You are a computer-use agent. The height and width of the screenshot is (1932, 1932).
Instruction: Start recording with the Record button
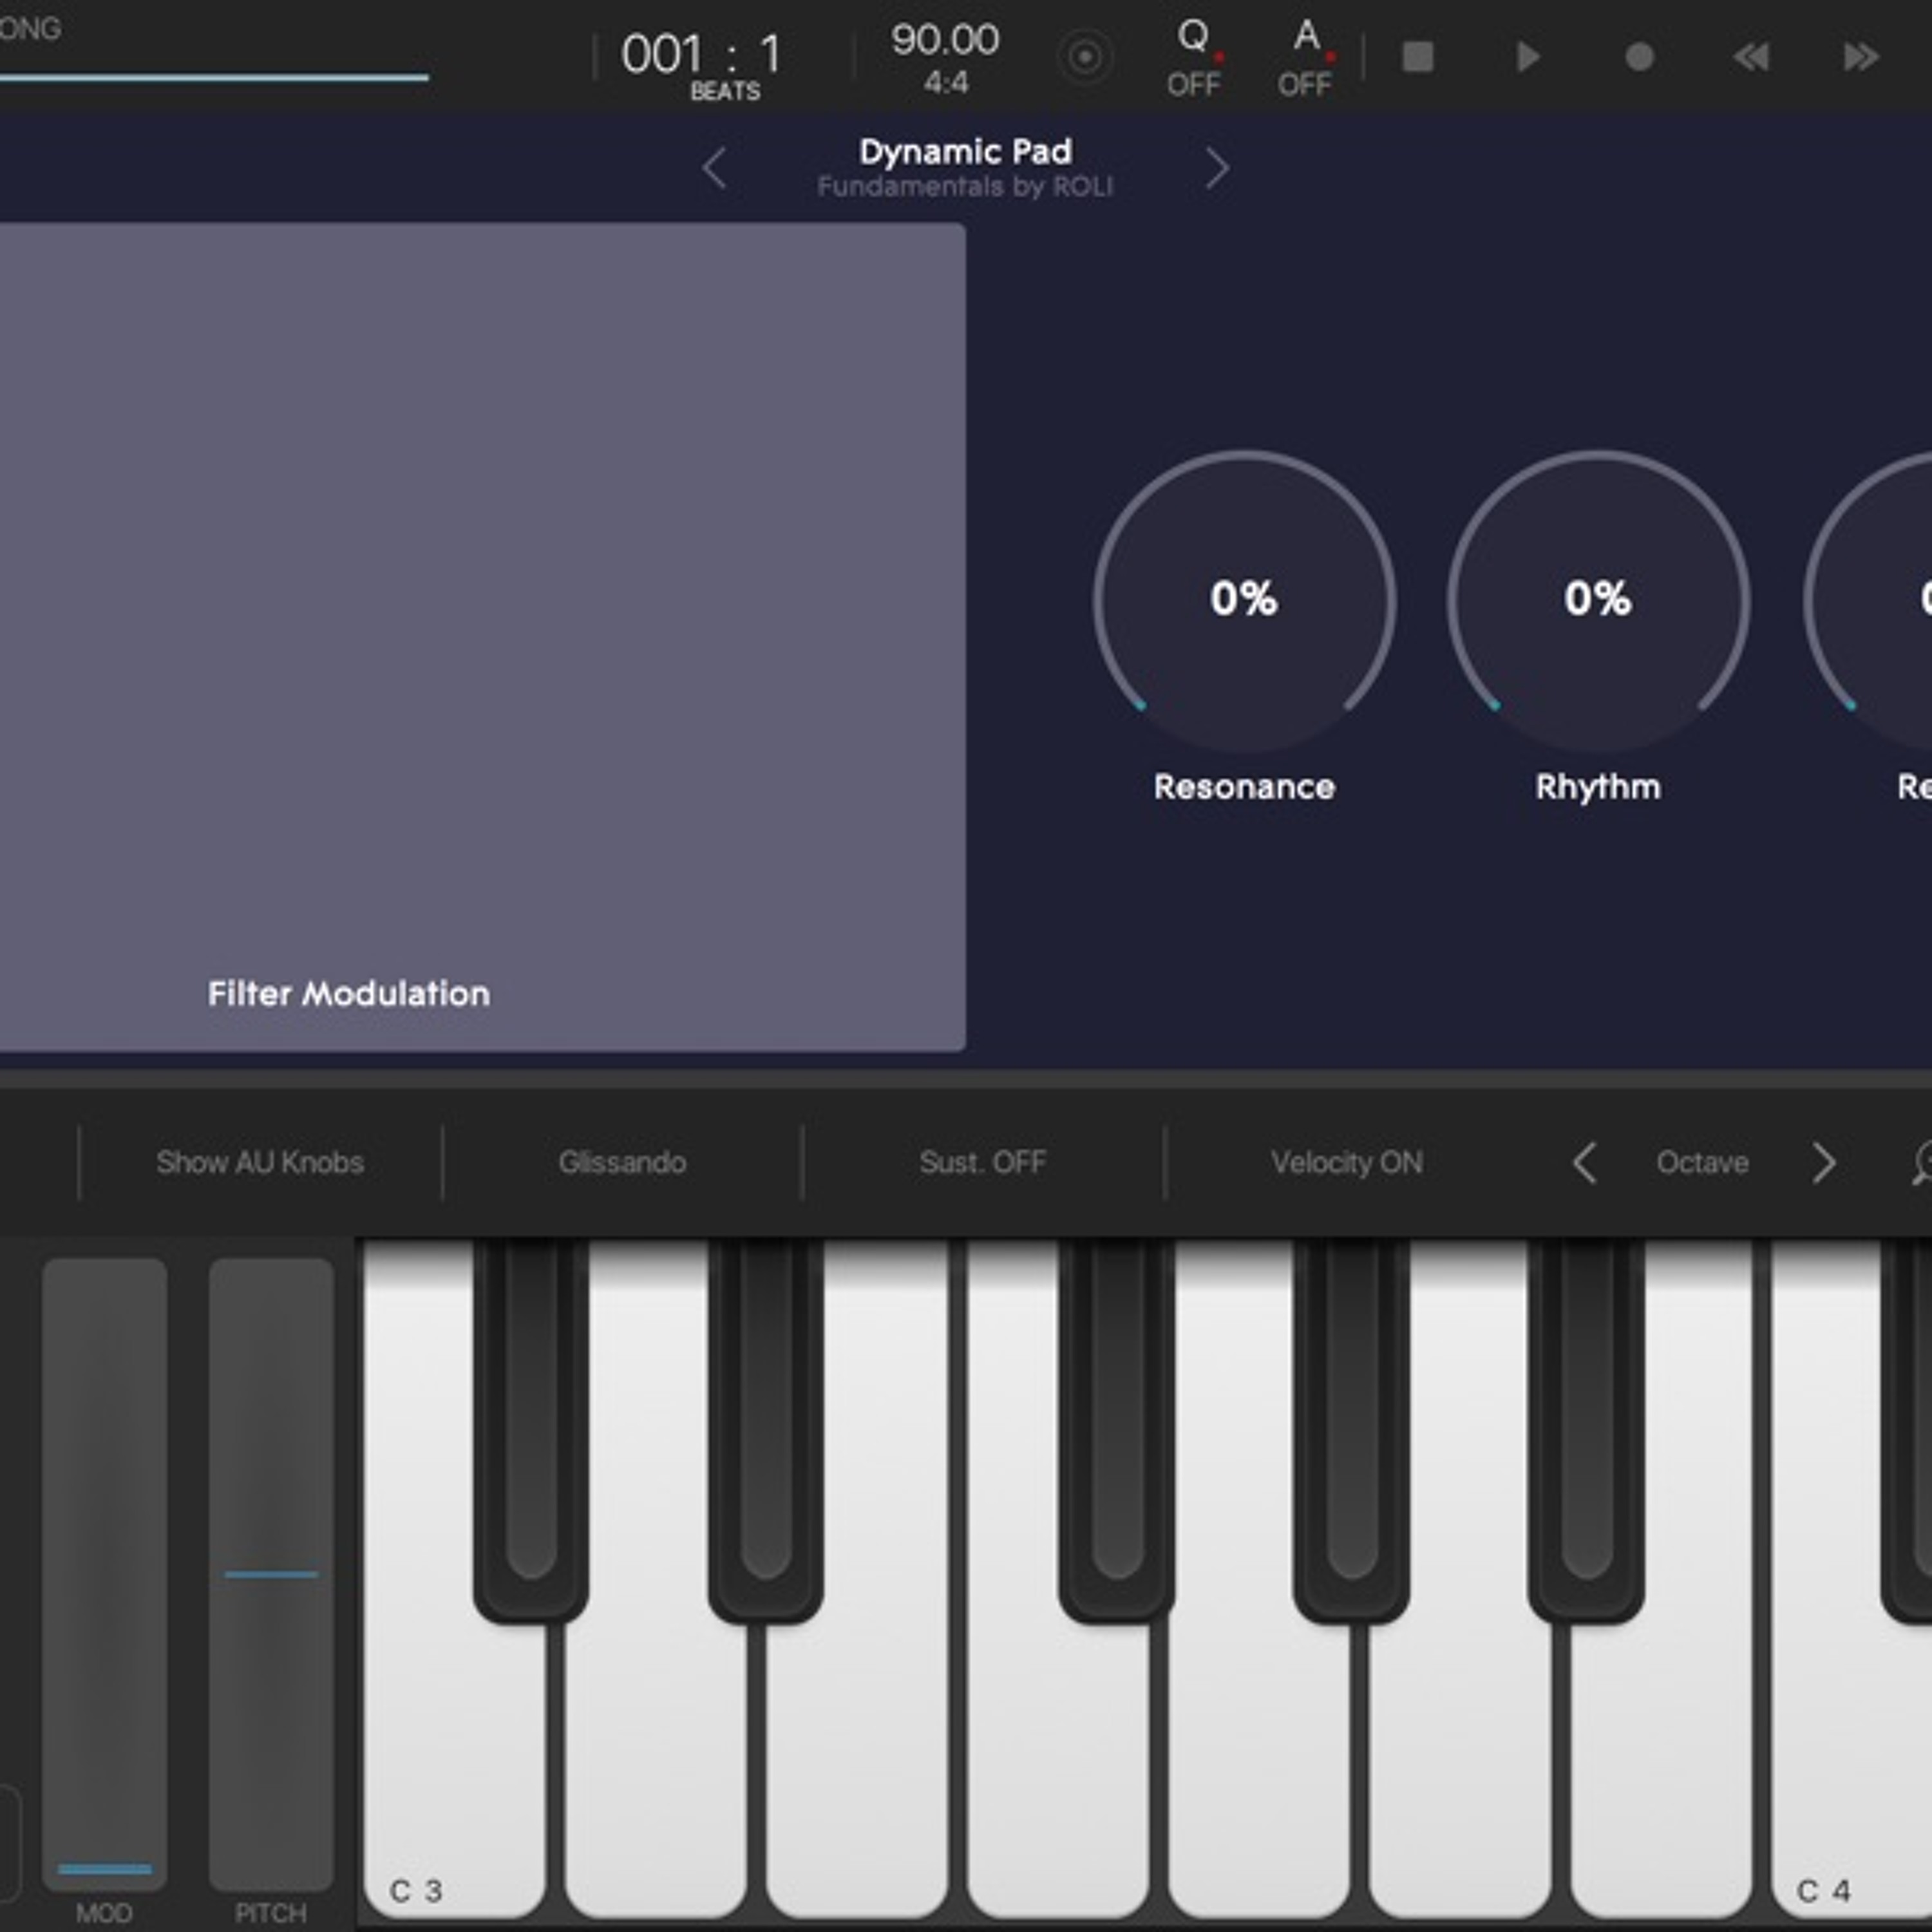(1639, 57)
